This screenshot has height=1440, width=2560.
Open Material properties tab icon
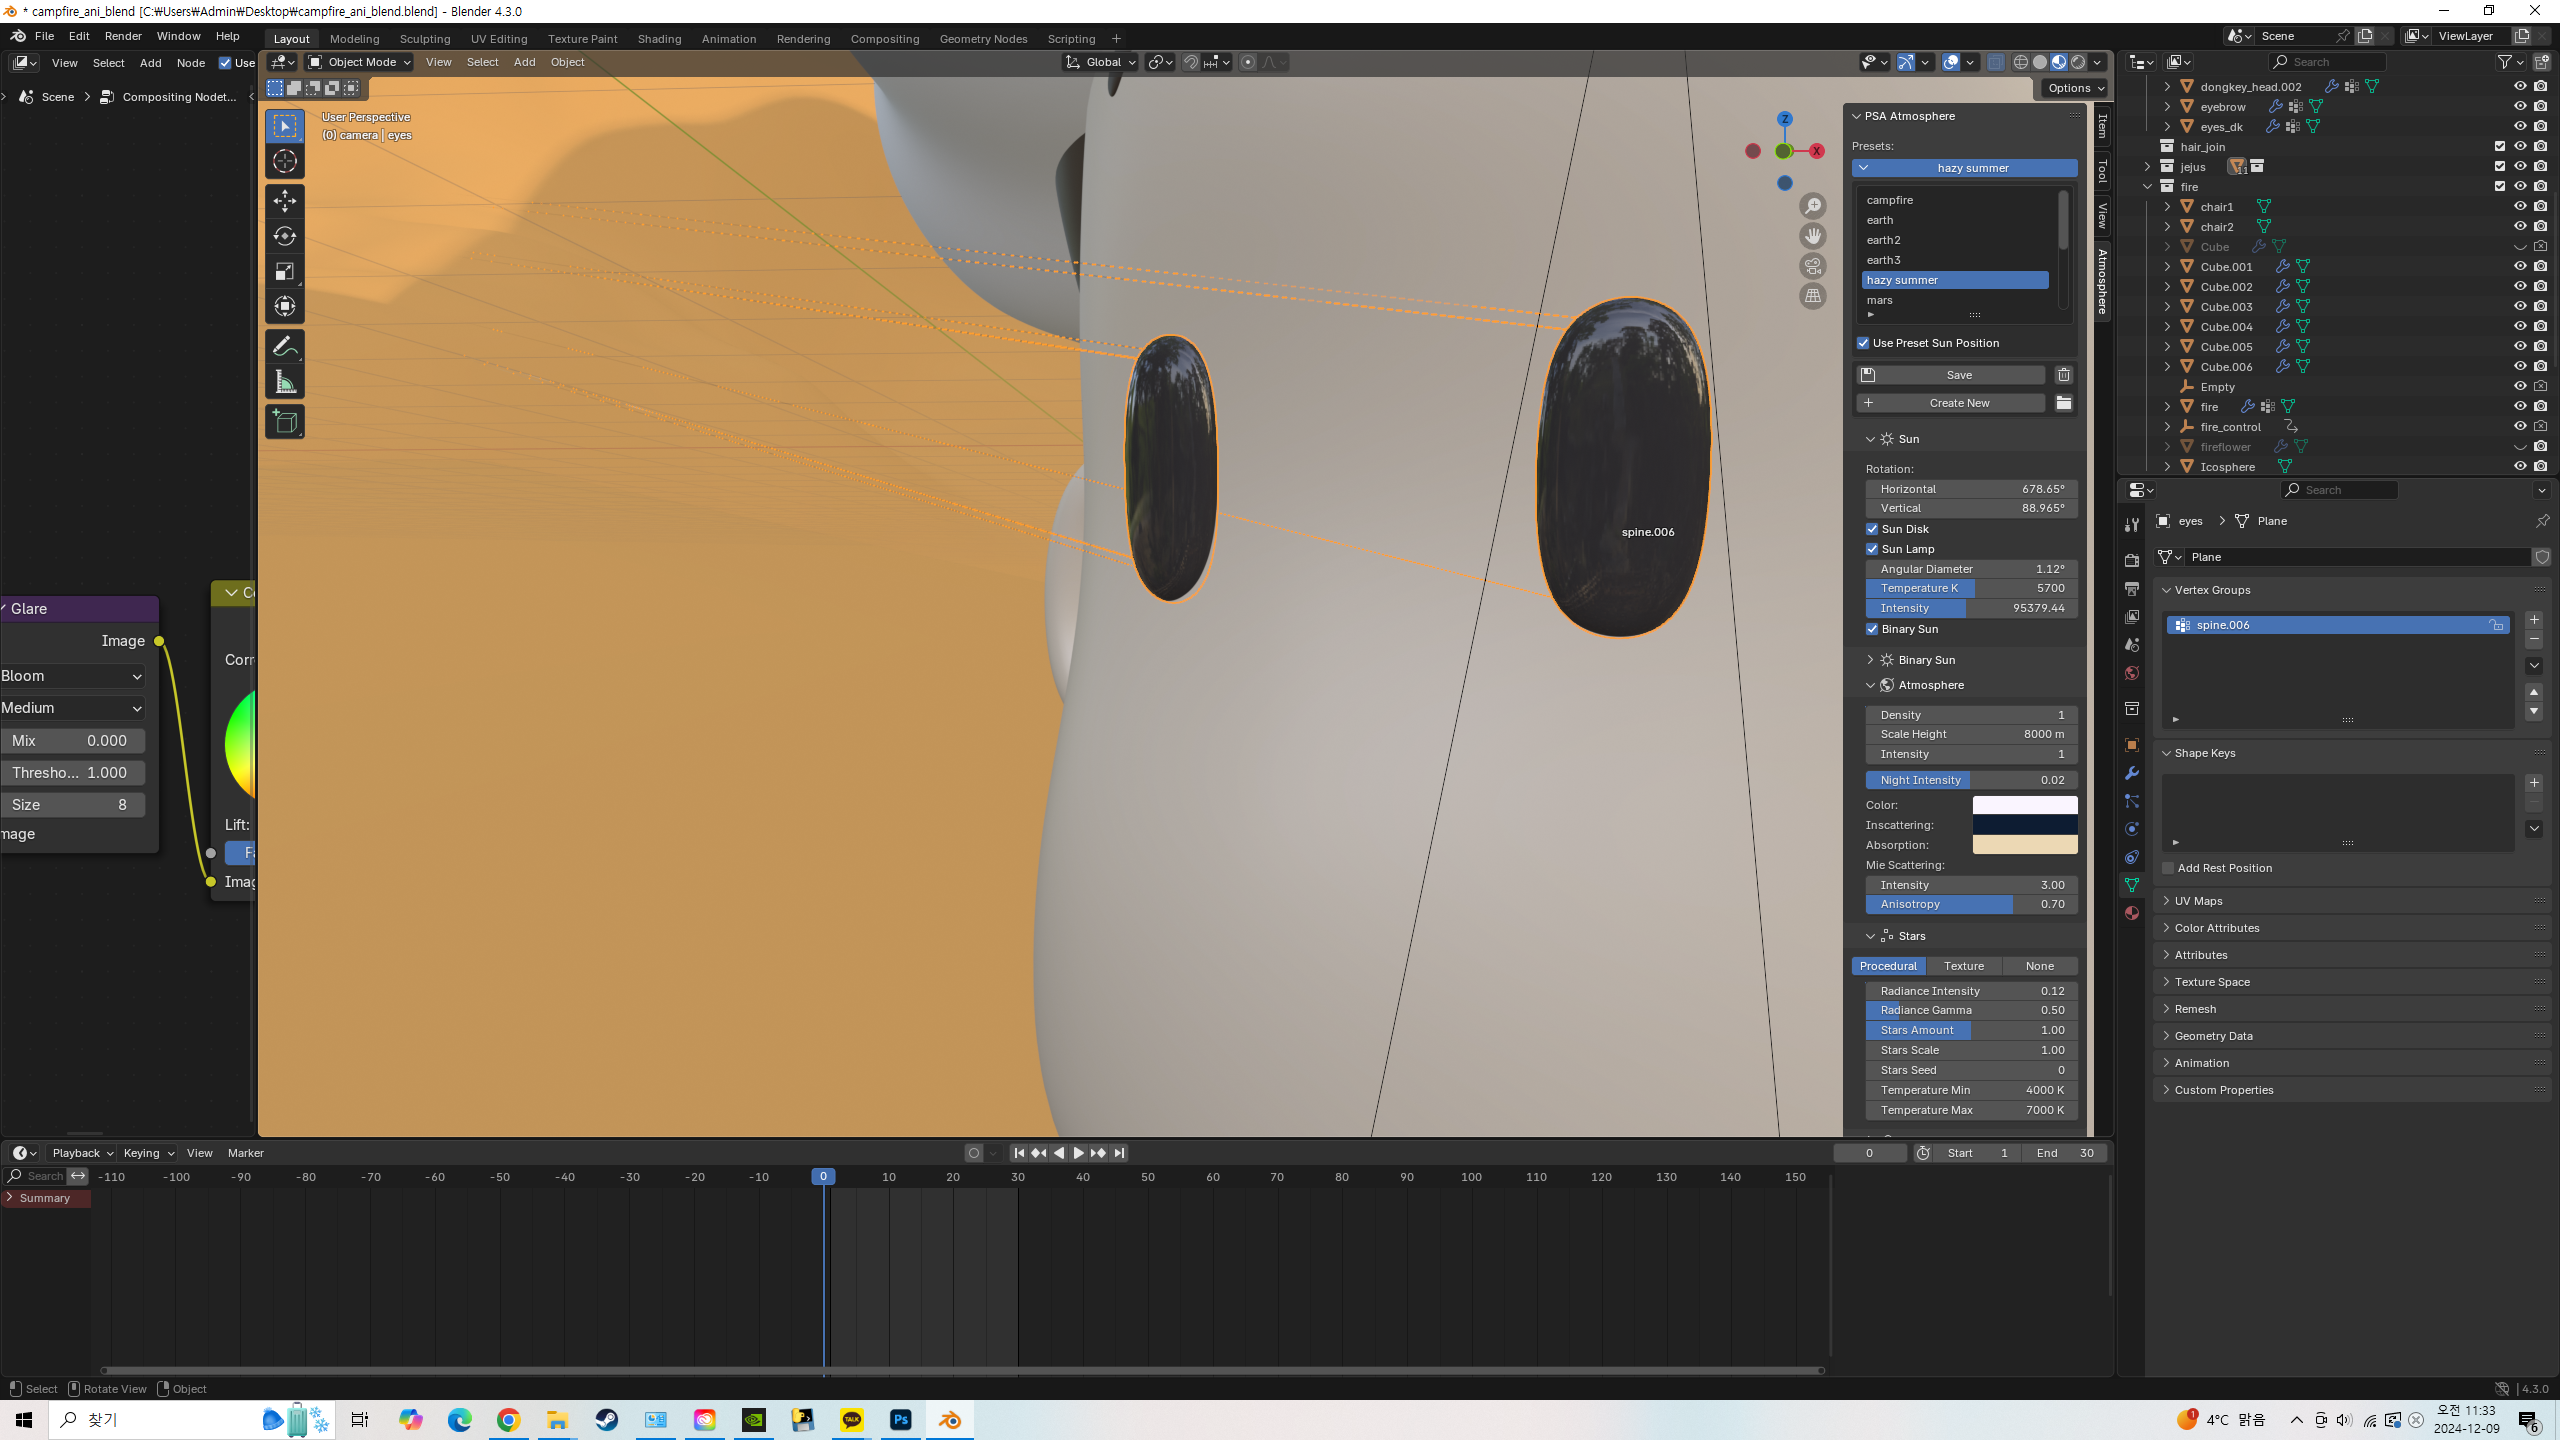[2132, 913]
